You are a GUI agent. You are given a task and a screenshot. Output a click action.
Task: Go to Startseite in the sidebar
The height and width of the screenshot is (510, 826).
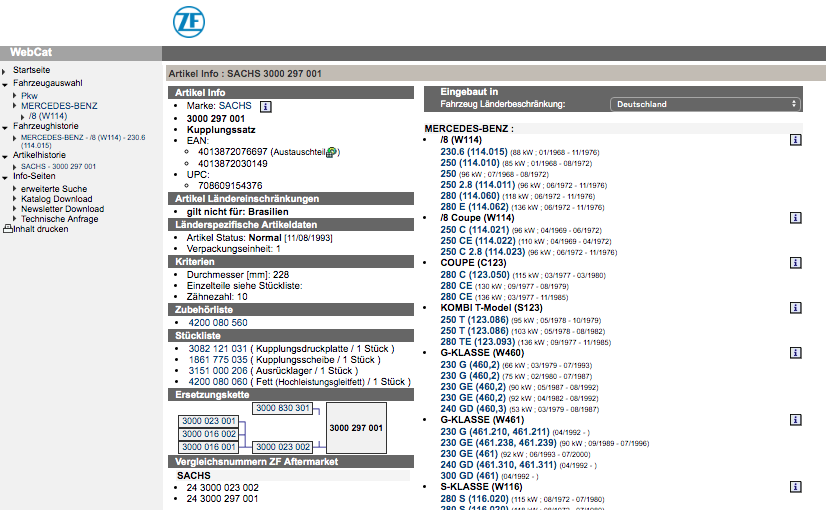coord(32,70)
